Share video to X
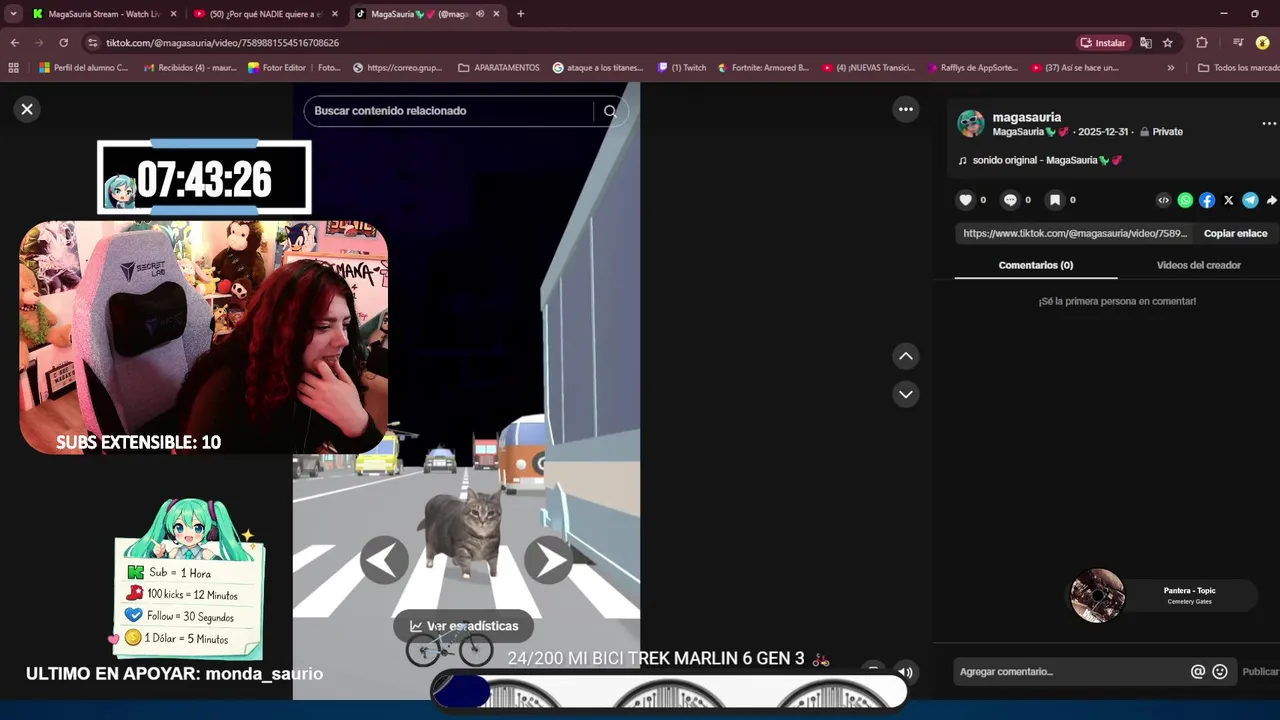Screen dimensions: 1280x720 point(1229,200)
